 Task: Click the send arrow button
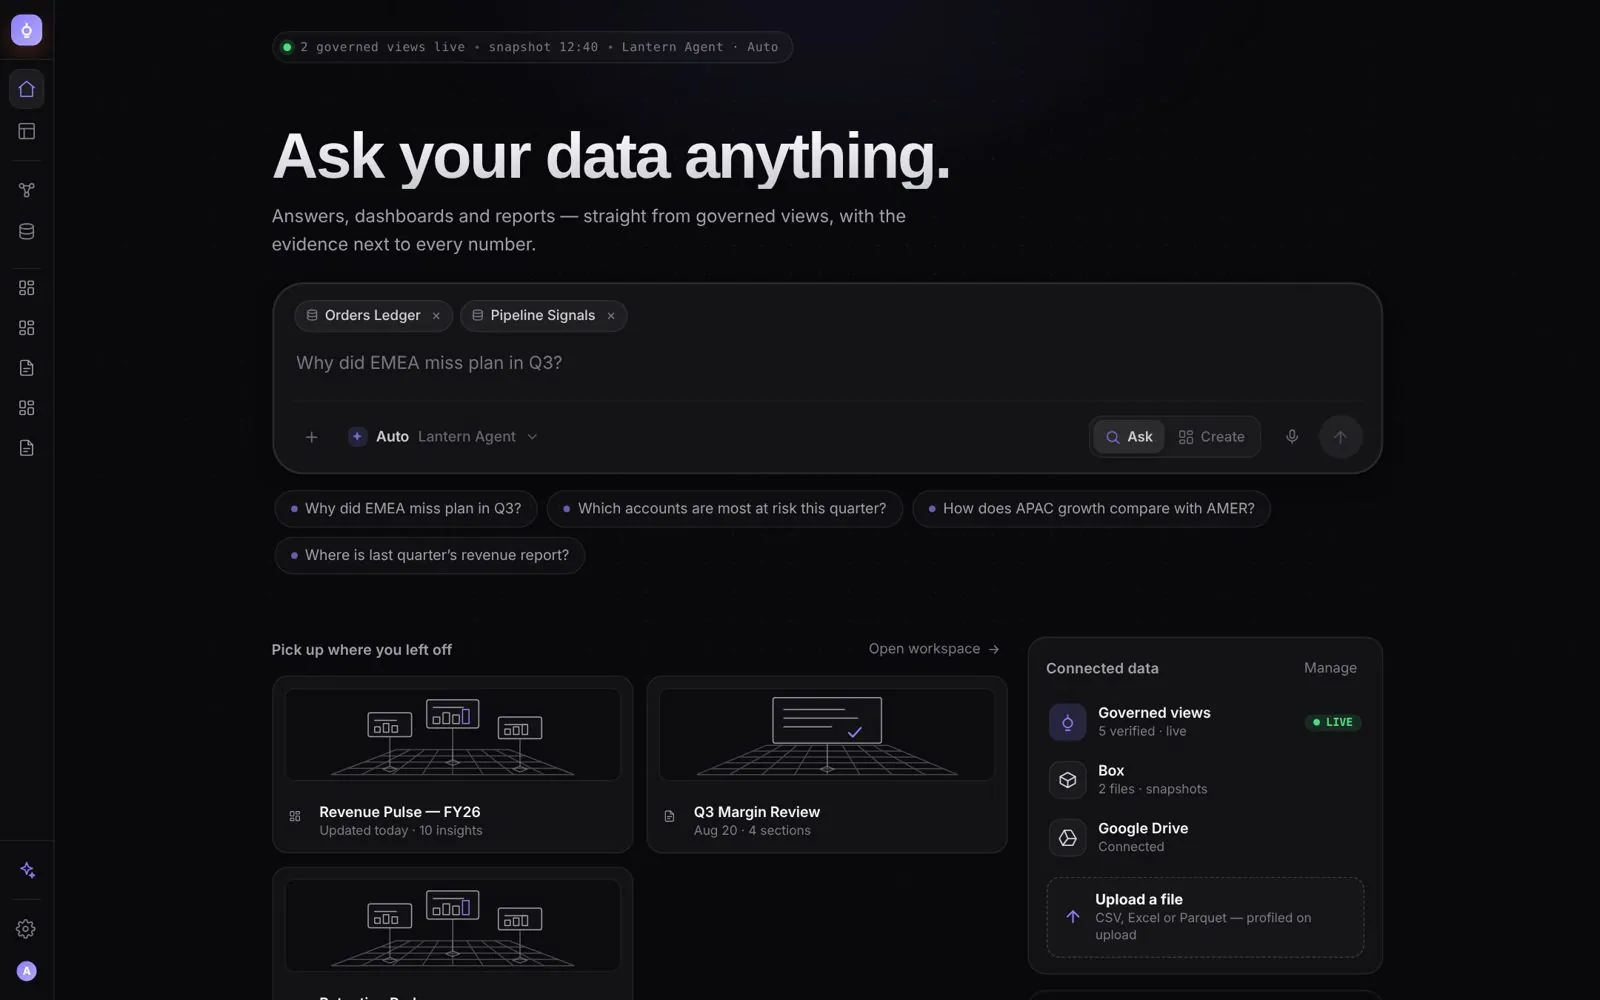tap(1341, 437)
